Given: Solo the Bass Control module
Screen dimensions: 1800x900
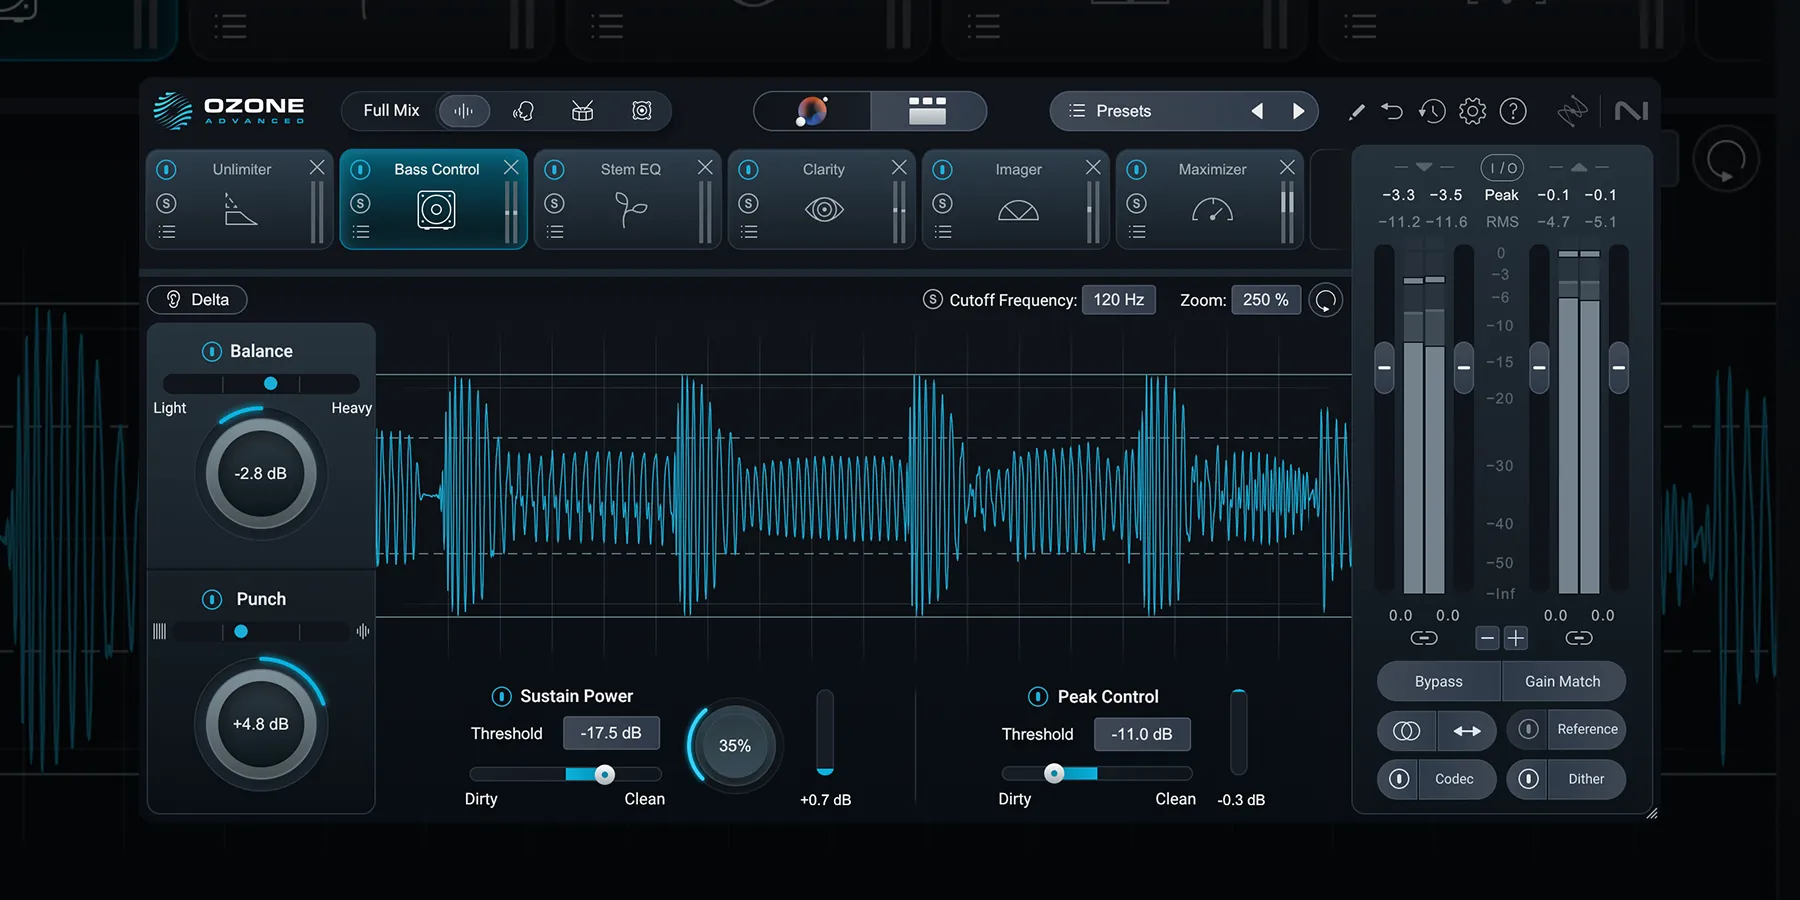Looking at the screenshot, I should 361,203.
